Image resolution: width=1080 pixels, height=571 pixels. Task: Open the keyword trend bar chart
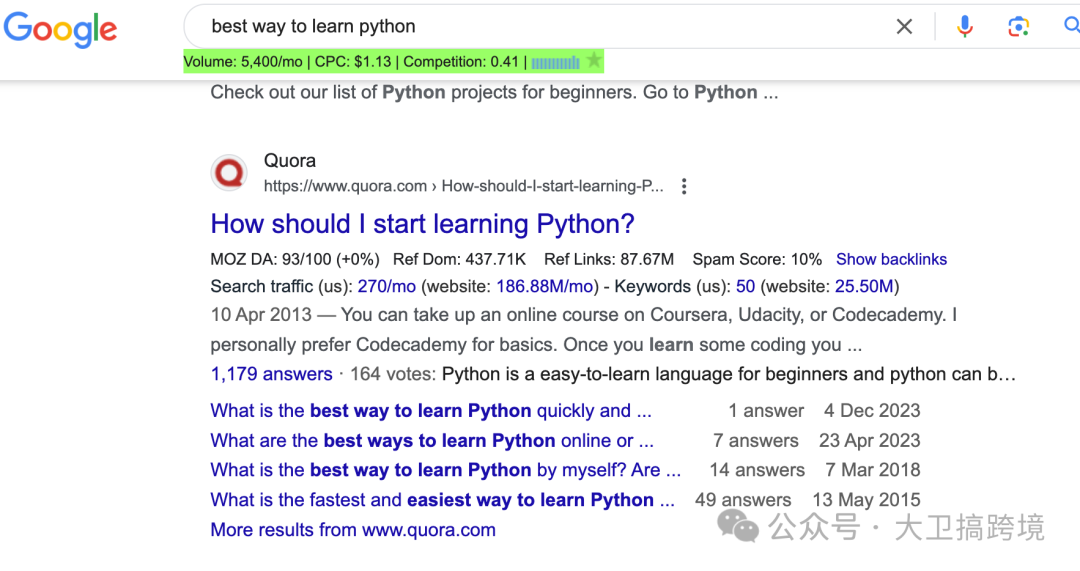pyautogui.click(x=555, y=63)
